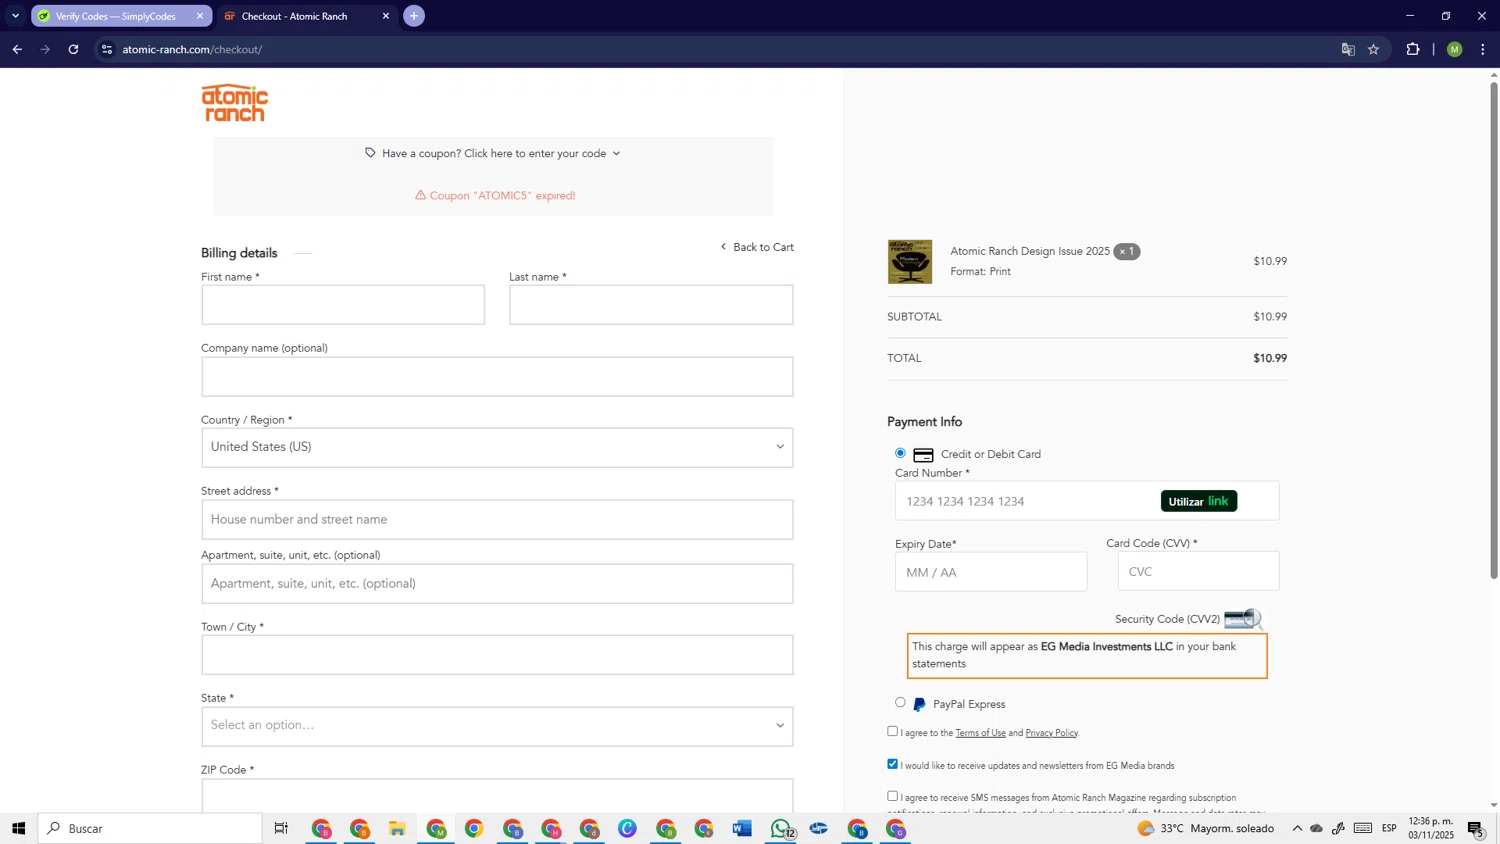Open the Country / Region dropdown

tap(497, 448)
